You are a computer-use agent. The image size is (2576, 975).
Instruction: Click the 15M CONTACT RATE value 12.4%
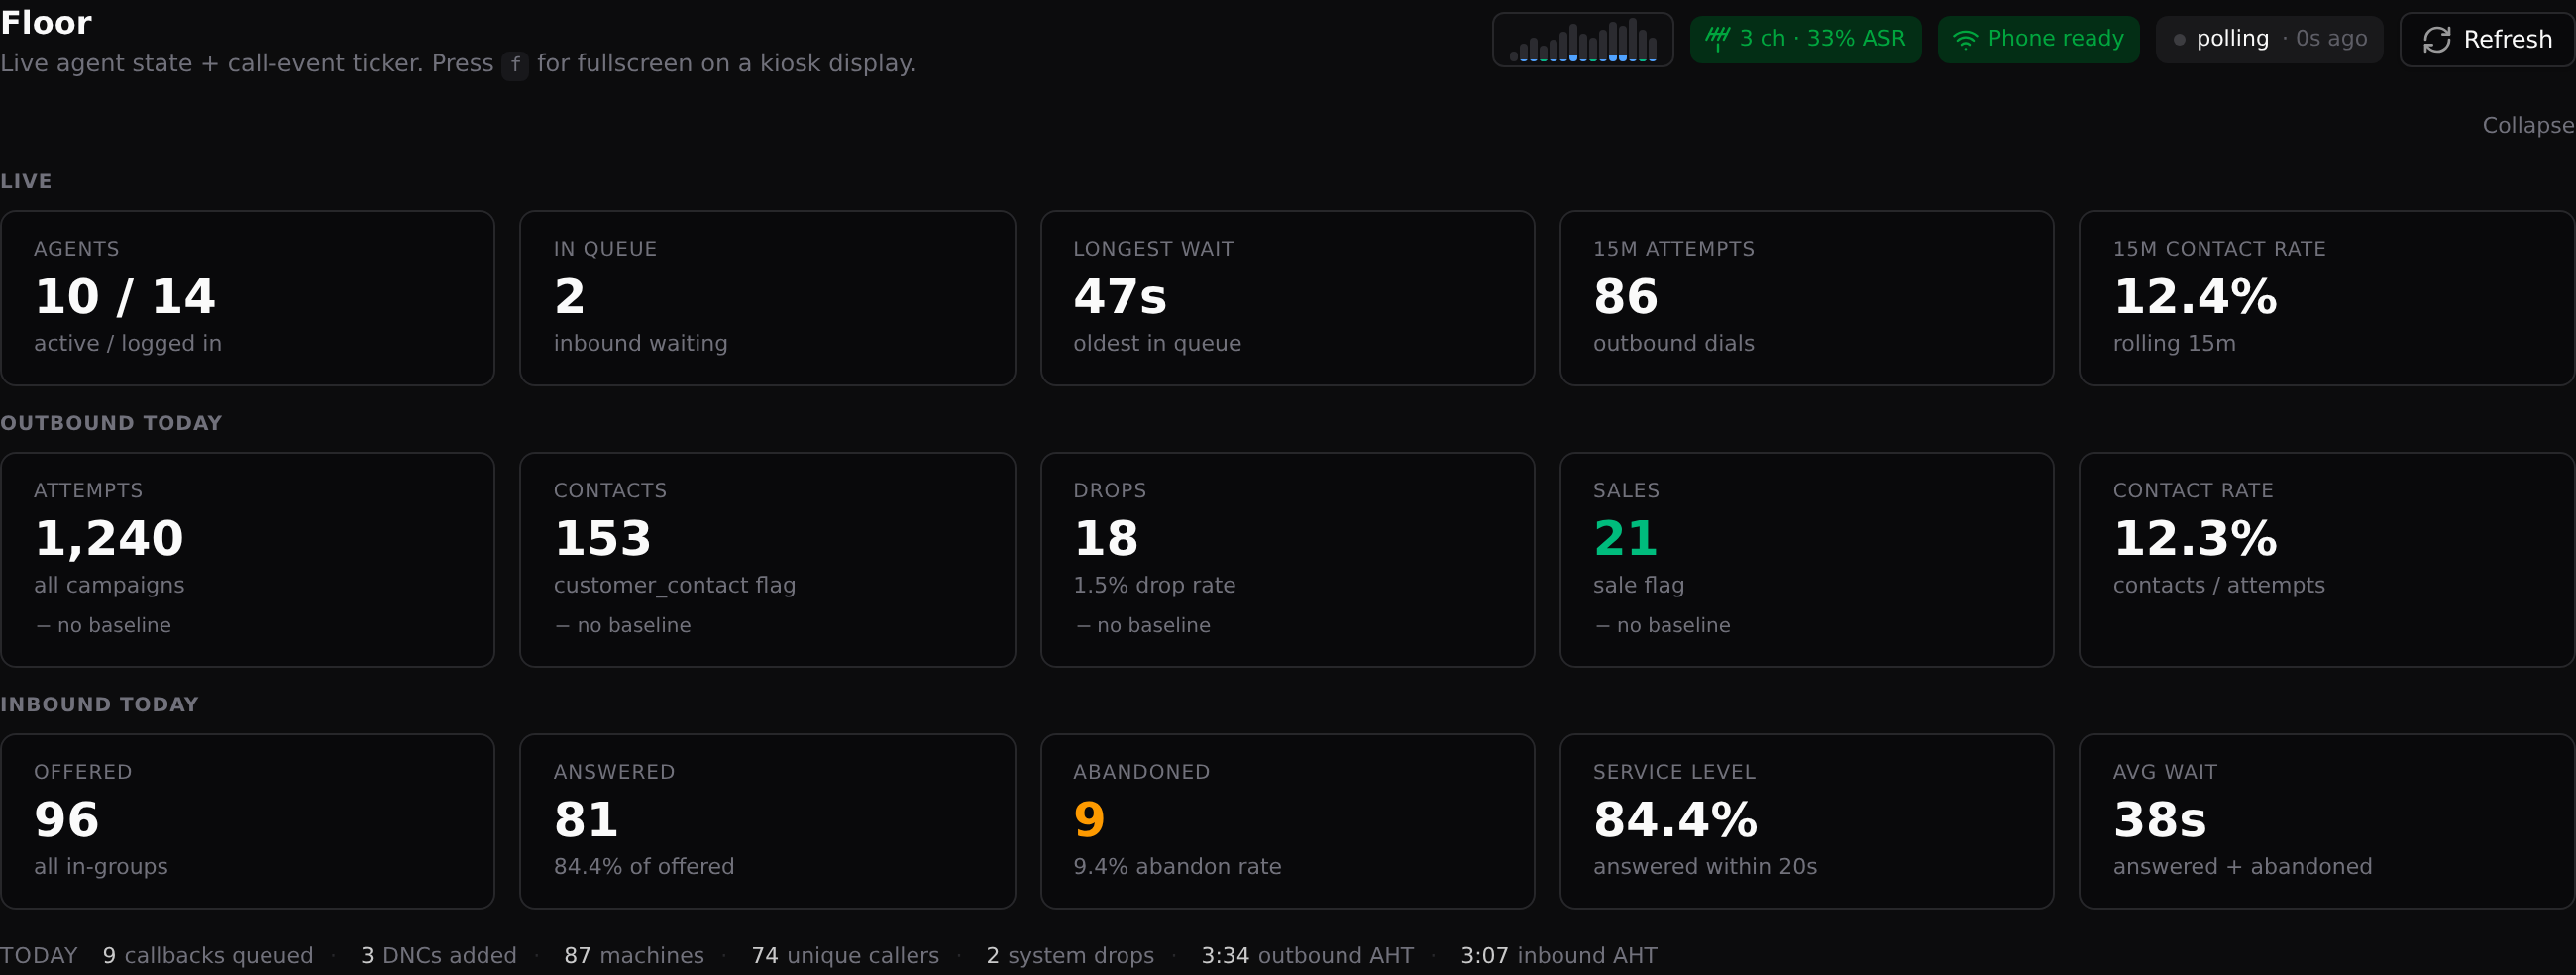pyautogui.click(x=2195, y=297)
